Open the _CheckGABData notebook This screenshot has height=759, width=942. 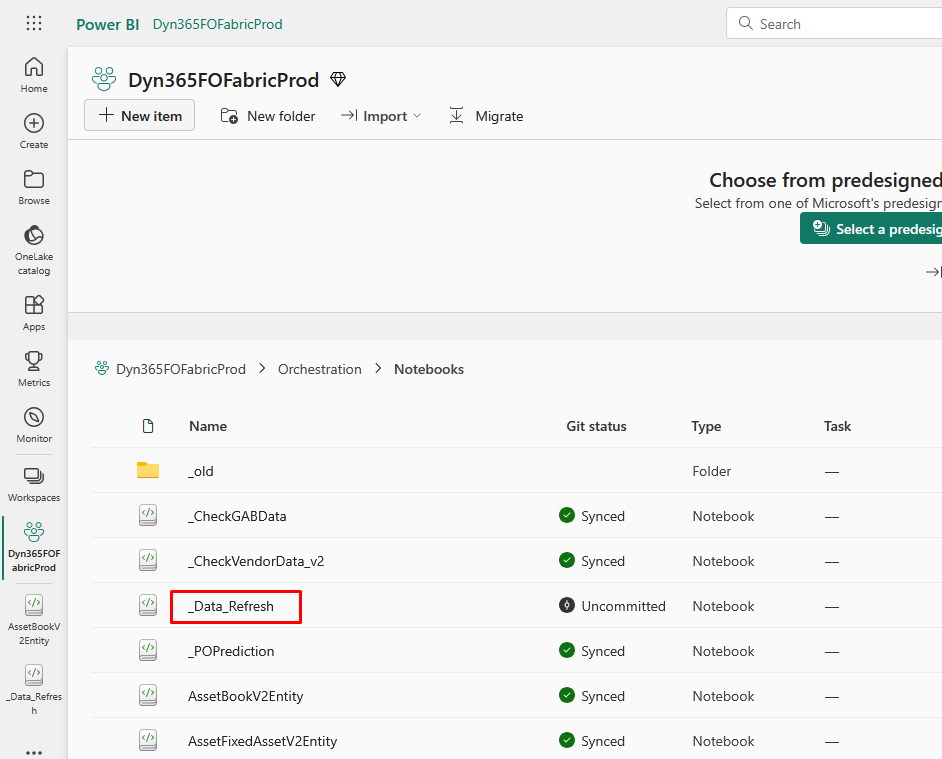(x=237, y=516)
